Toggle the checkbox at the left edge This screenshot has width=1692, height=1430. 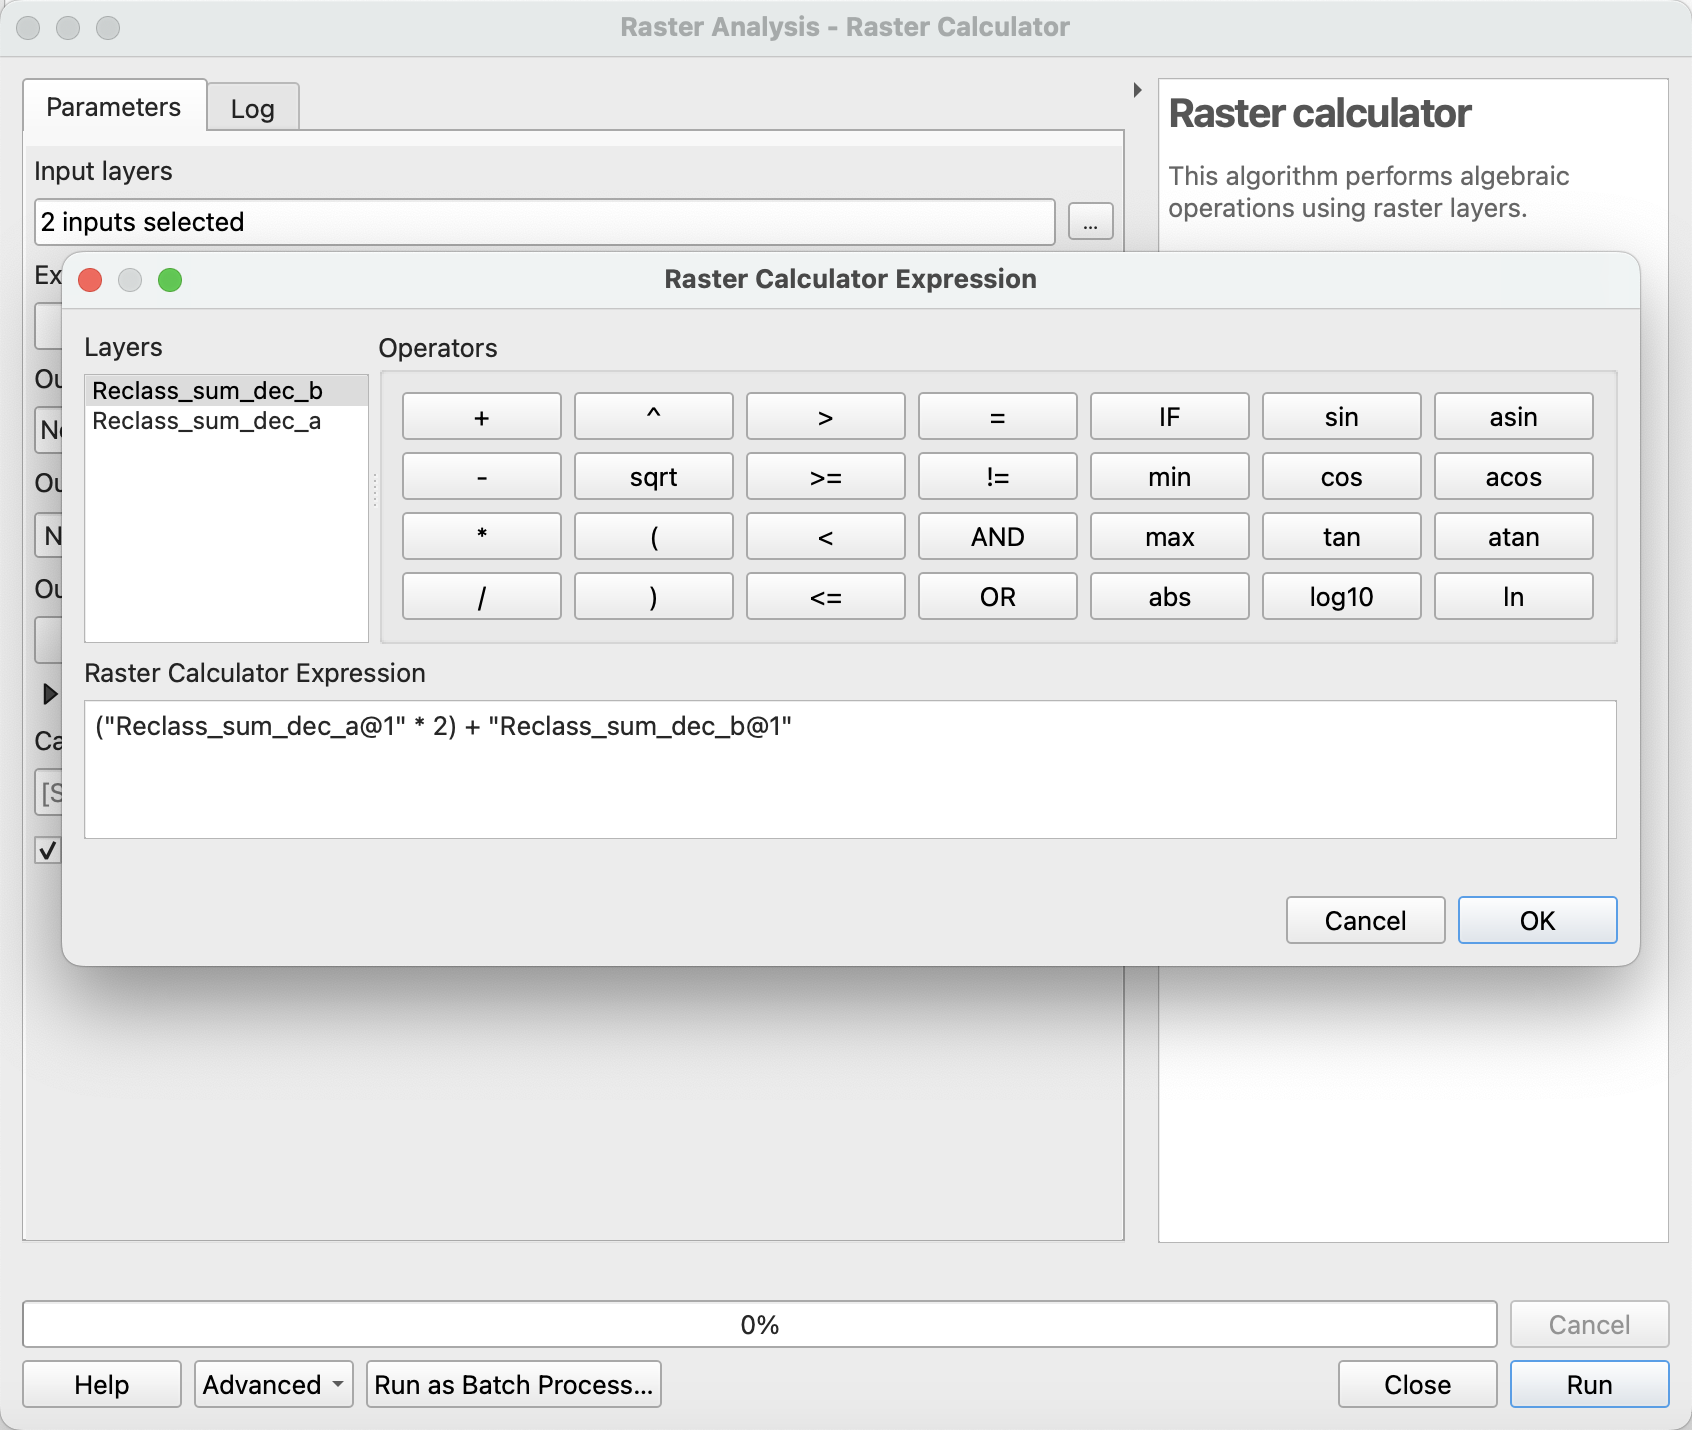(47, 850)
